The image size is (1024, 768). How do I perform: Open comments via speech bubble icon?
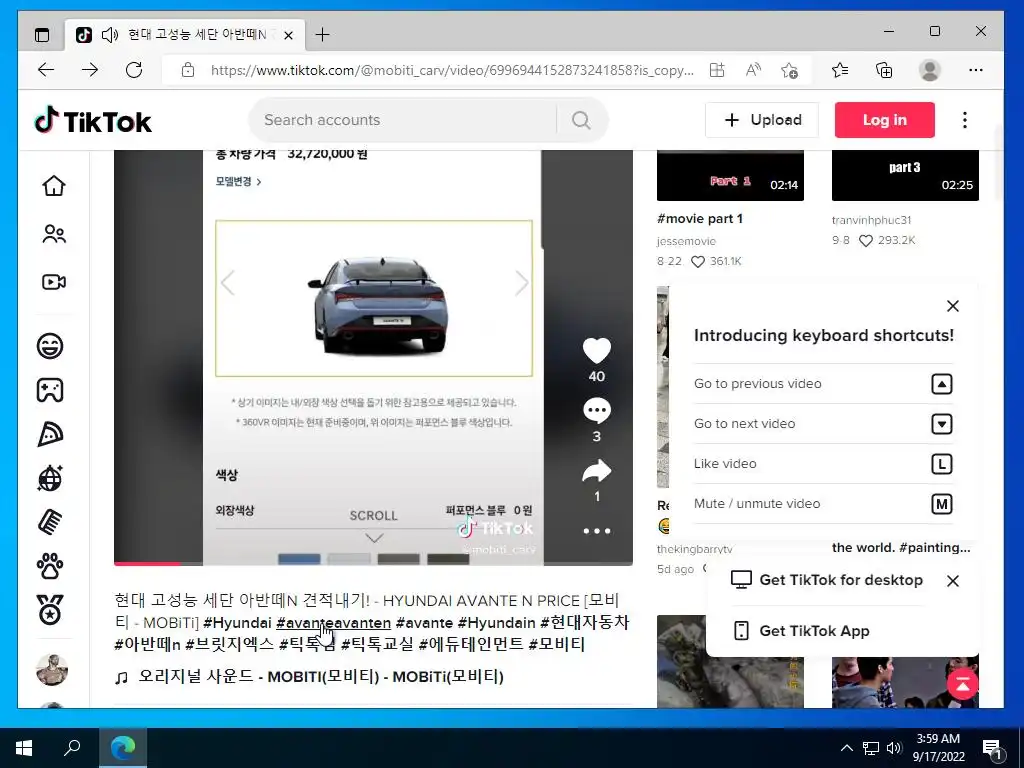click(596, 411)
